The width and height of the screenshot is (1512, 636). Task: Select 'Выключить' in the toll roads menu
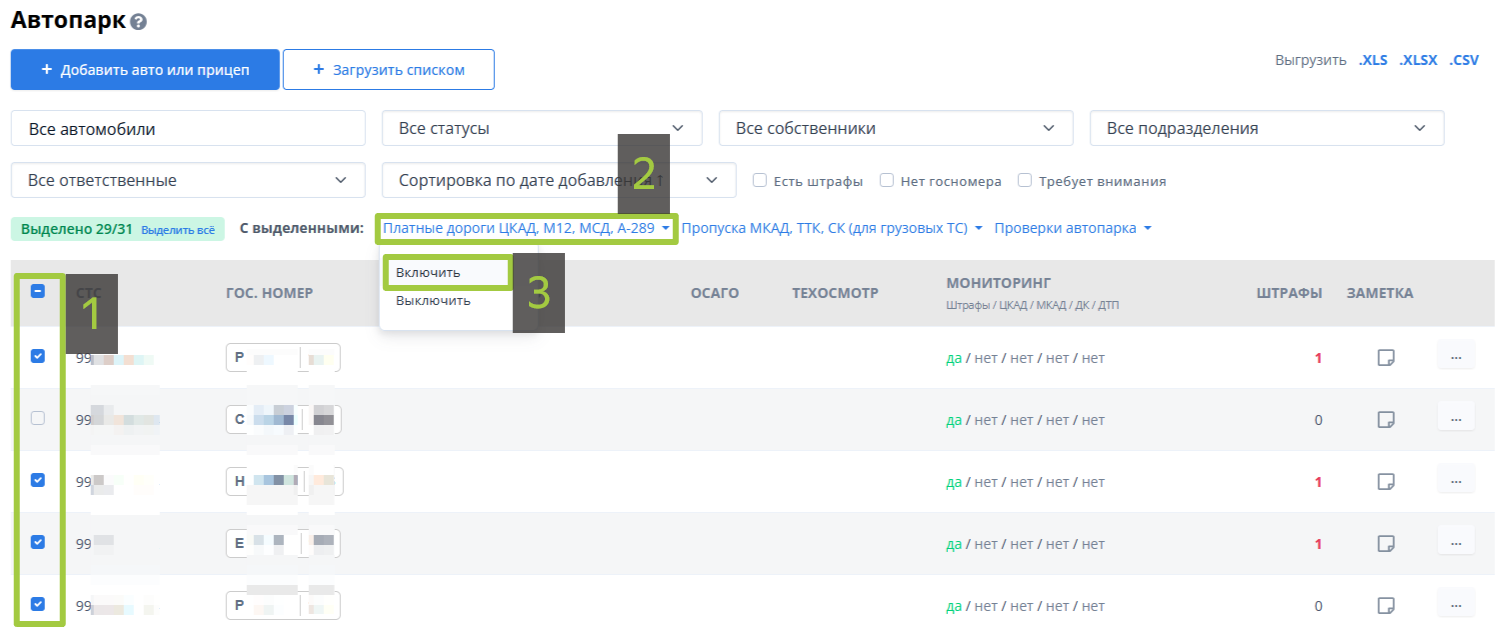pyautogui.click(x=432, y=300)
